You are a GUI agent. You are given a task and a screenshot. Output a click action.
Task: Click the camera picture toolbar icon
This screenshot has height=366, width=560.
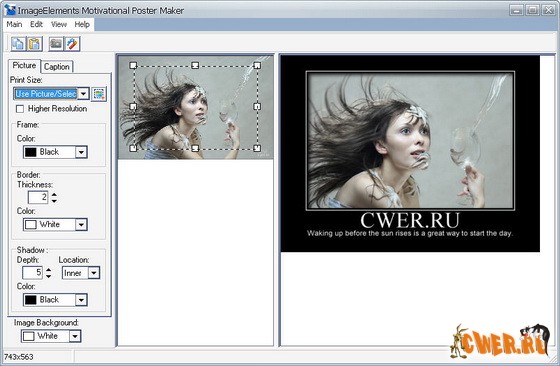(56, 44)
